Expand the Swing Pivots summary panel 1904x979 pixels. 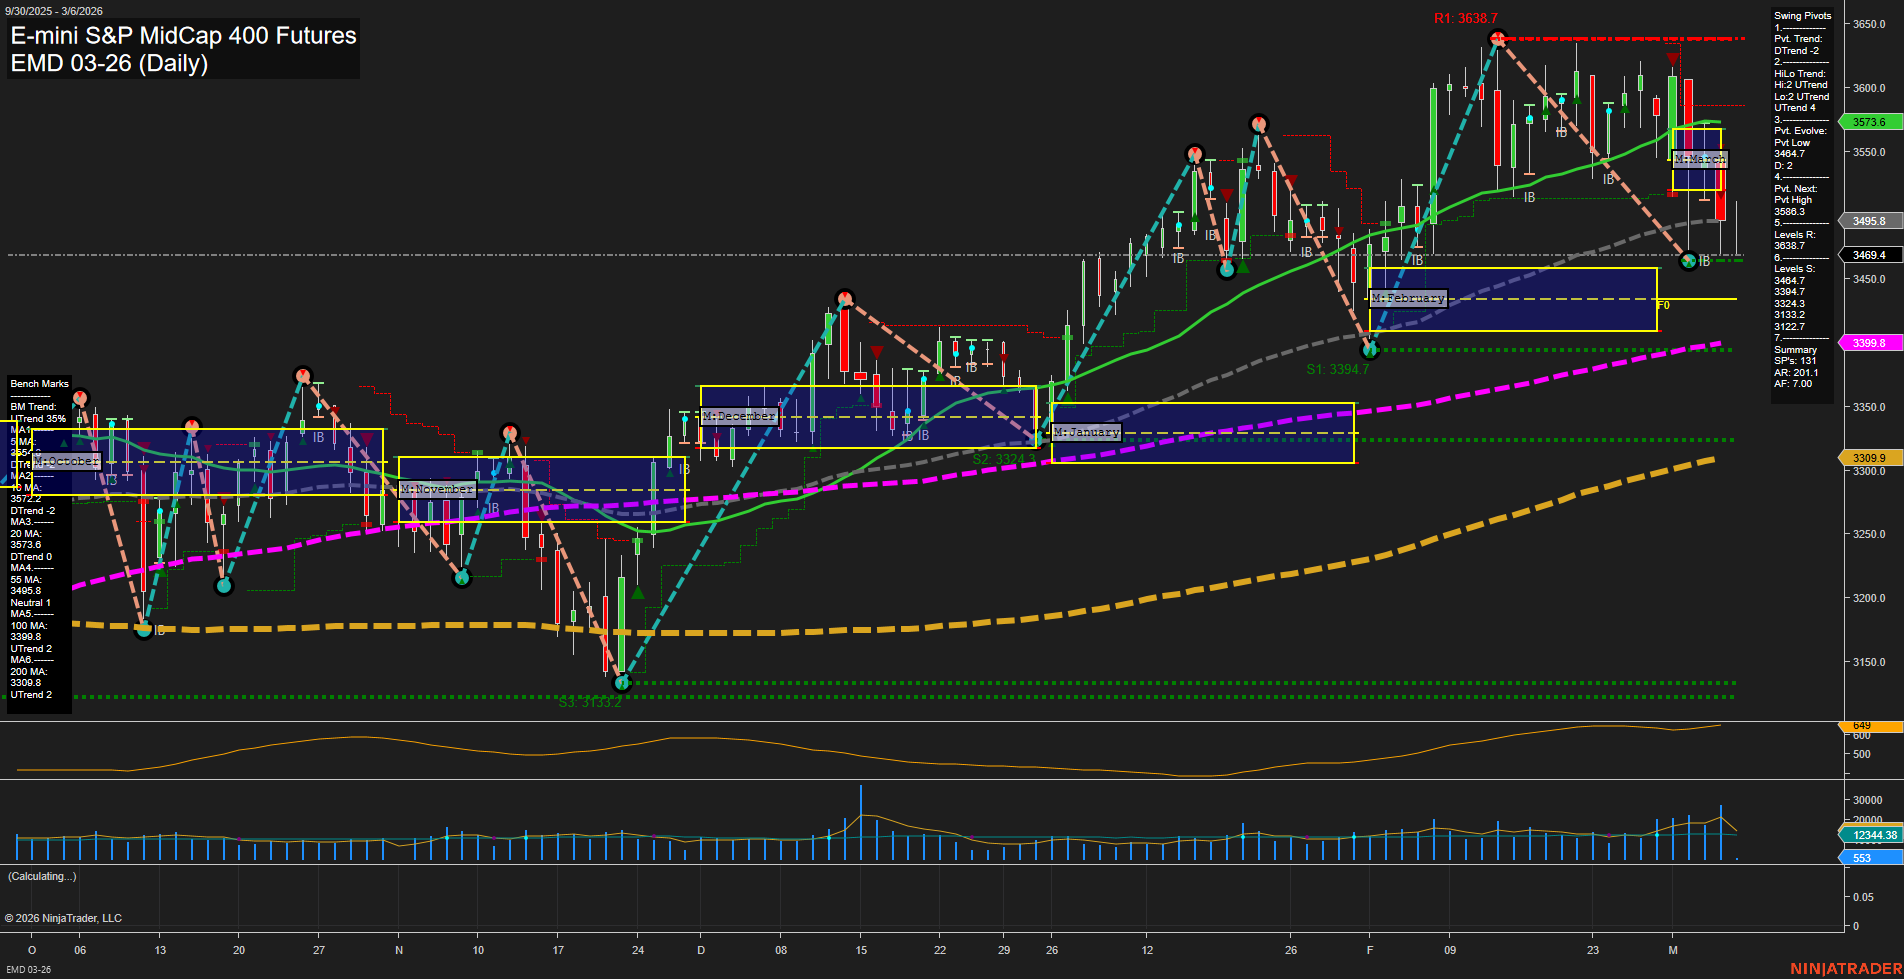tap(1803, 16)
